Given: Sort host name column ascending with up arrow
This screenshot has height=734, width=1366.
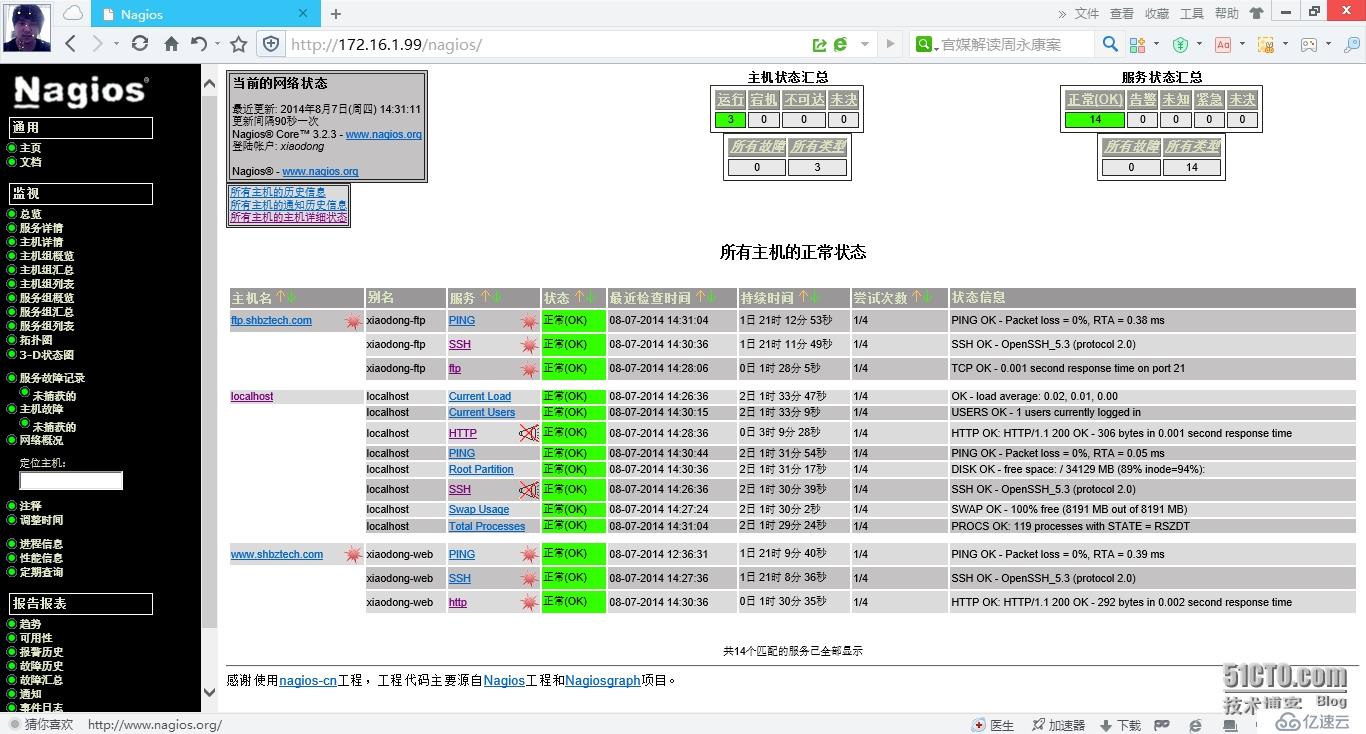Looking at the screenshot, I should (281, 297).
